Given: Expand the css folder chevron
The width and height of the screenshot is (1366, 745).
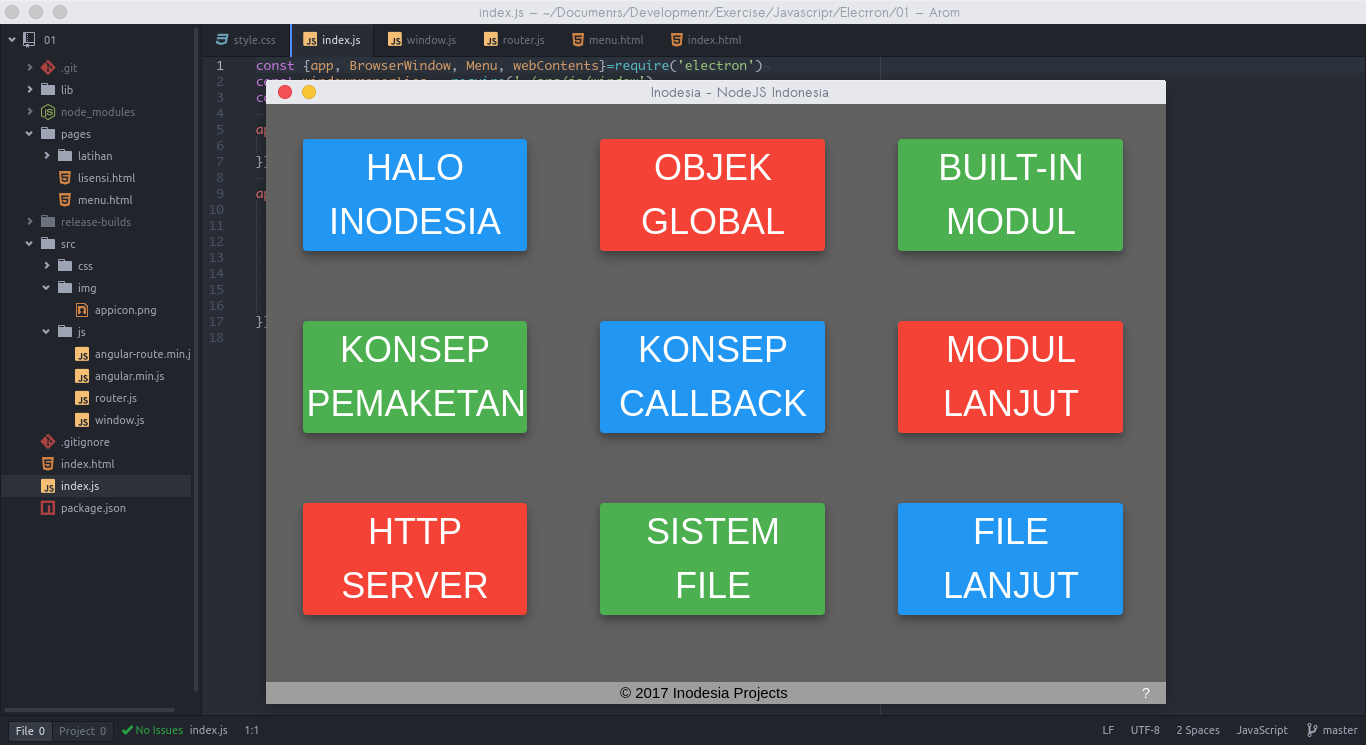Looking at the screenshot, I should coord(47,266).
